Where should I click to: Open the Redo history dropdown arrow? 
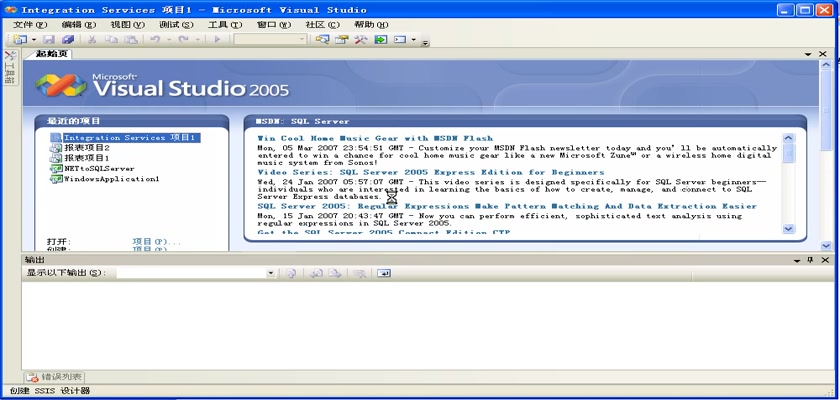tap(197, 40)
